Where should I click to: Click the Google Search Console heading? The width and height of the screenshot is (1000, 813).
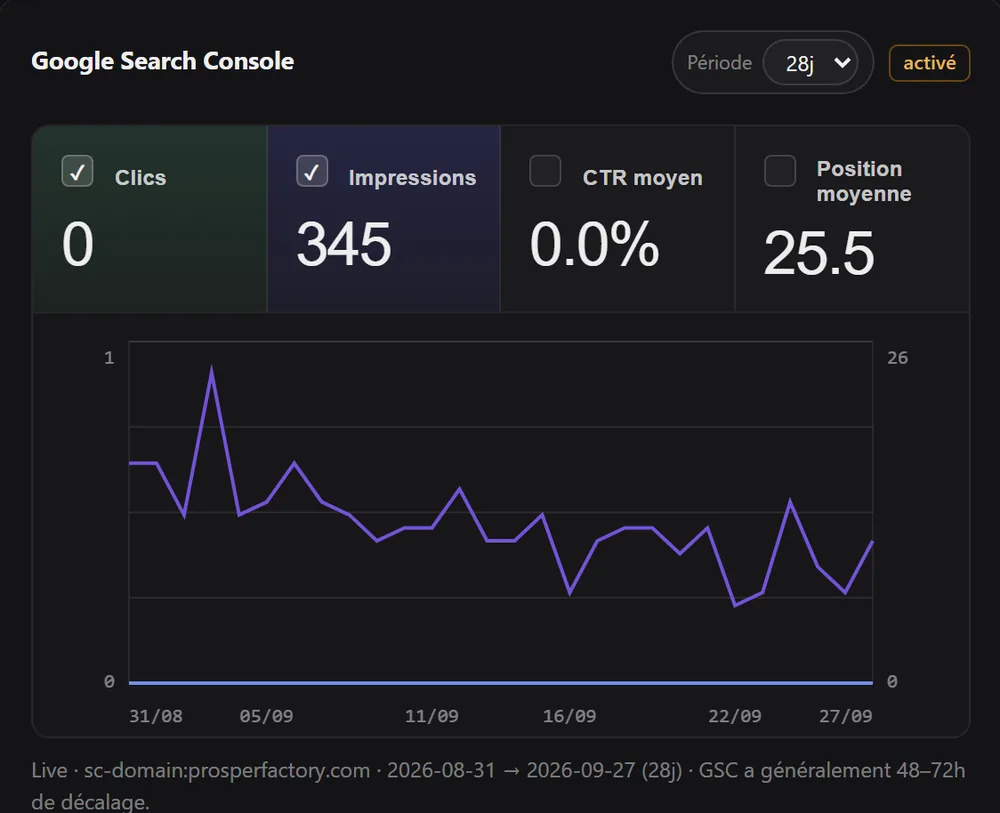[163, 61]
